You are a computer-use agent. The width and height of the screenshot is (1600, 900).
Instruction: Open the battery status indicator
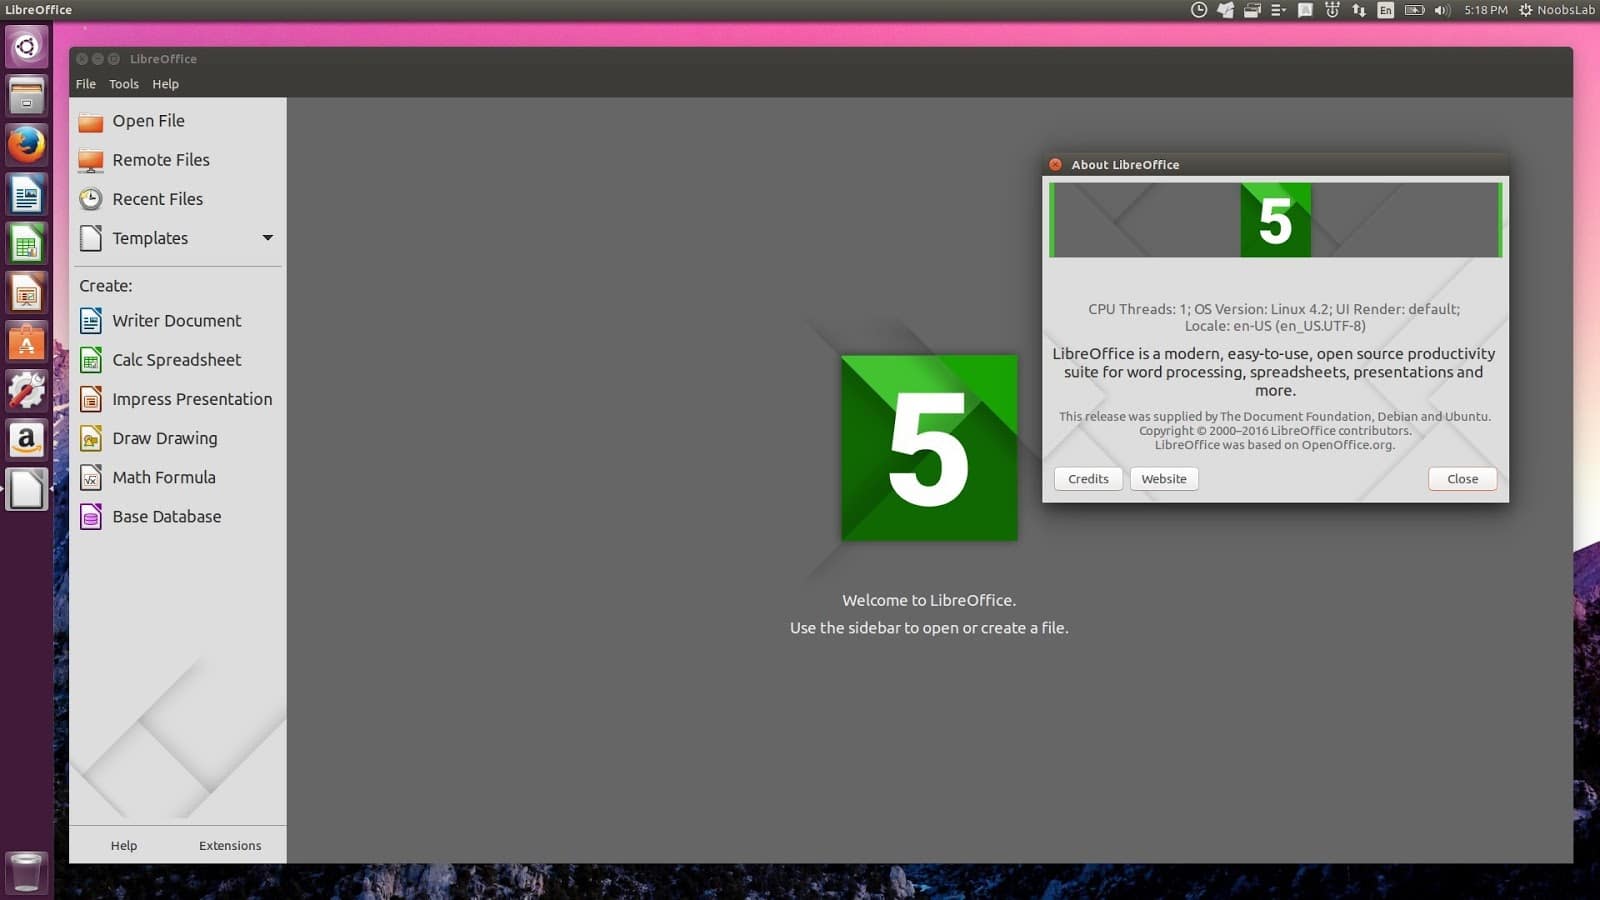point(1414,10)
